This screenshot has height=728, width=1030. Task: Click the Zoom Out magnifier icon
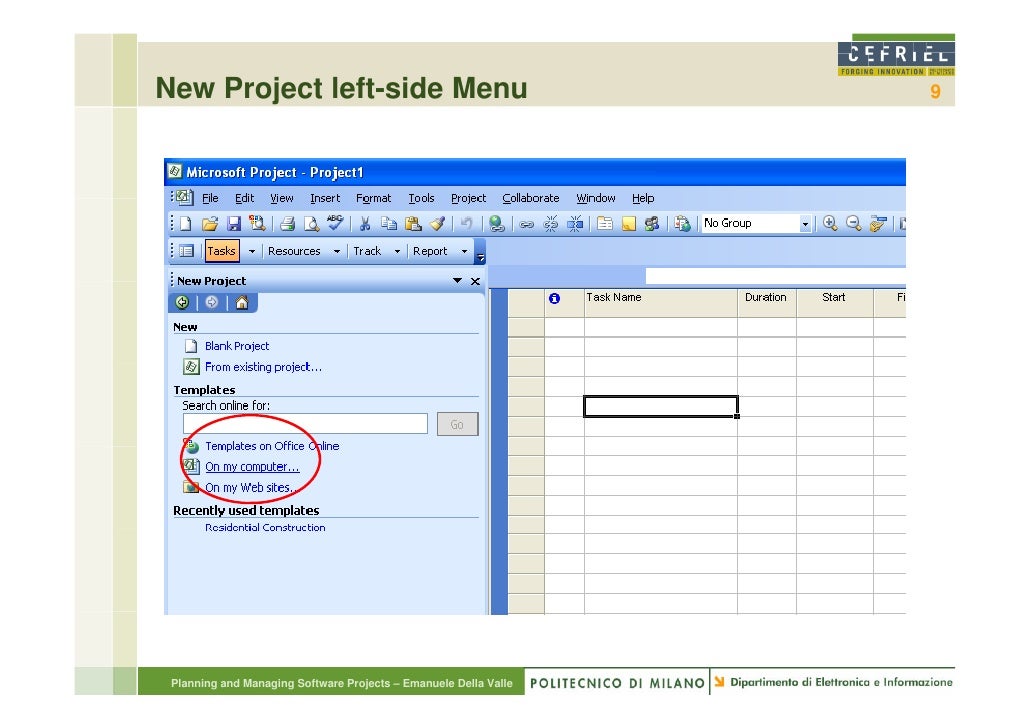(853, 223)
